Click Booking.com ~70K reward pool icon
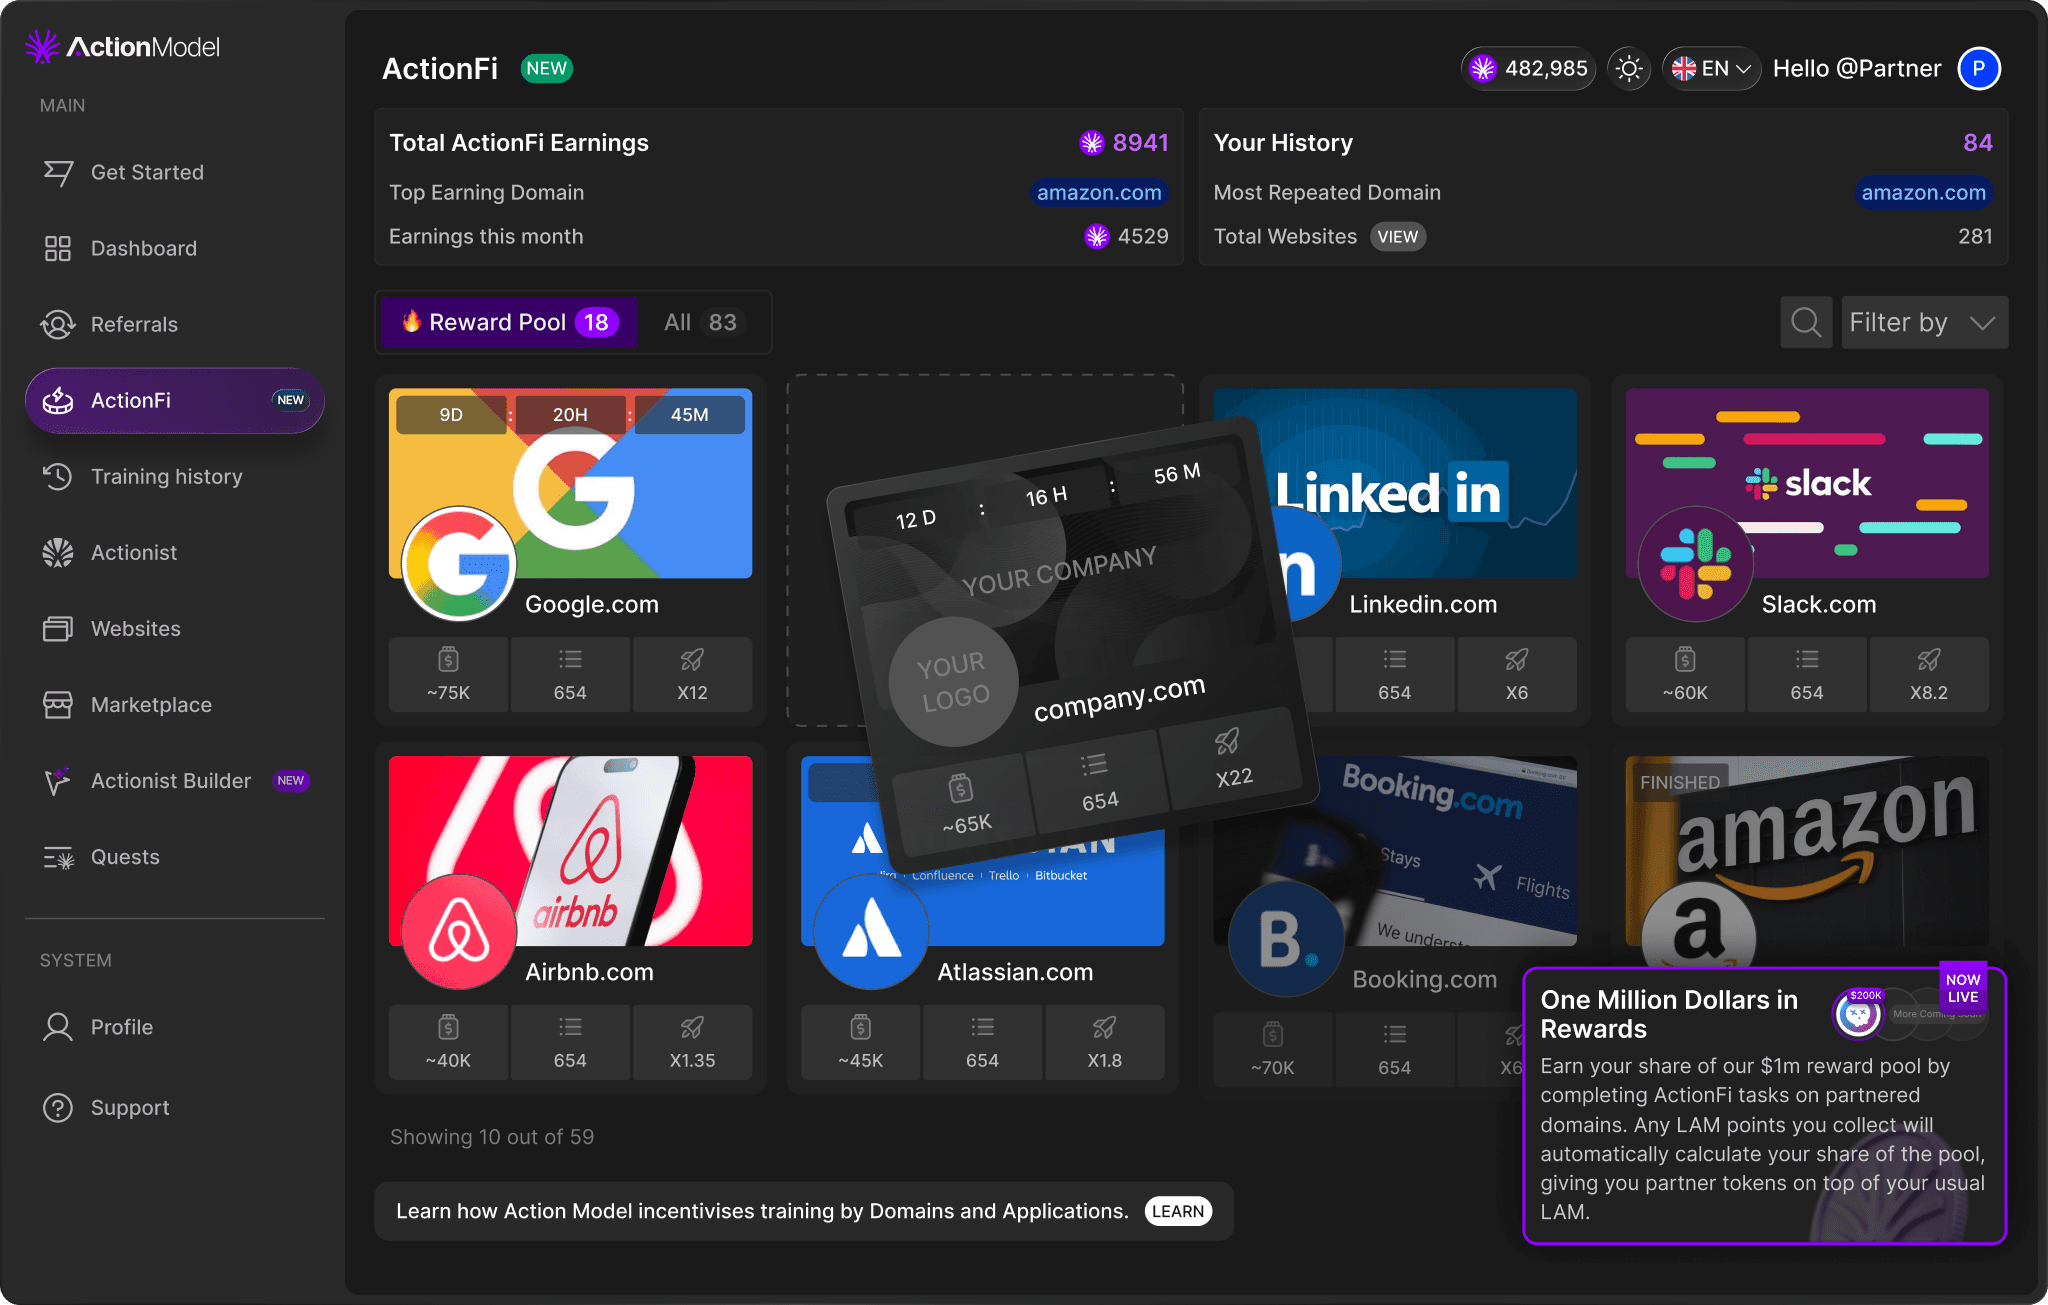 [1272, 1034]
